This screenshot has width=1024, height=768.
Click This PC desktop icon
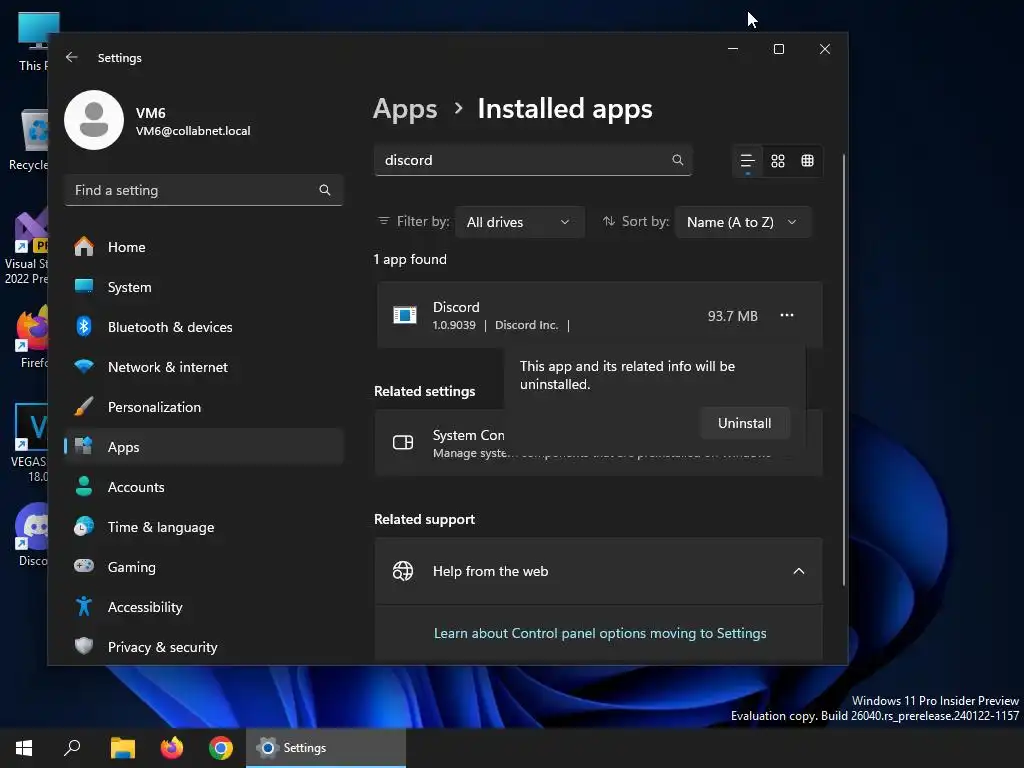[34, 42]
